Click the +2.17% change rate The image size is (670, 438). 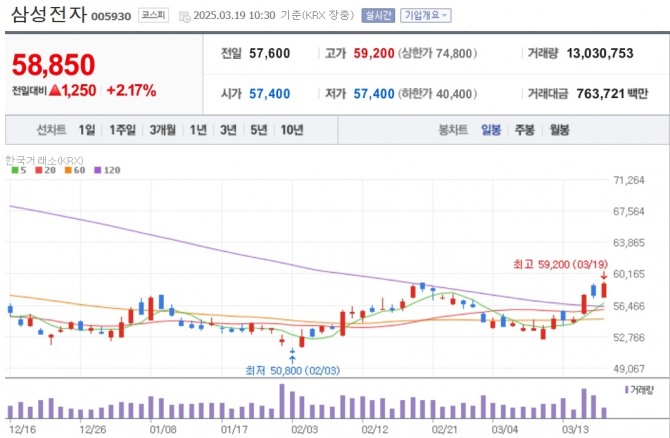[x=131, y=91]
